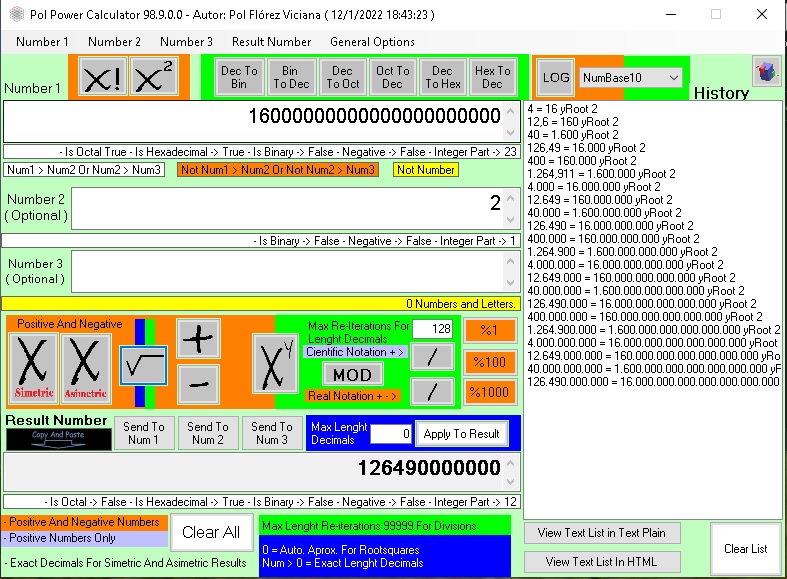Viewport: 787px width, 579px height.
Task: Click the cube icon above History
Action: [766, 71]
